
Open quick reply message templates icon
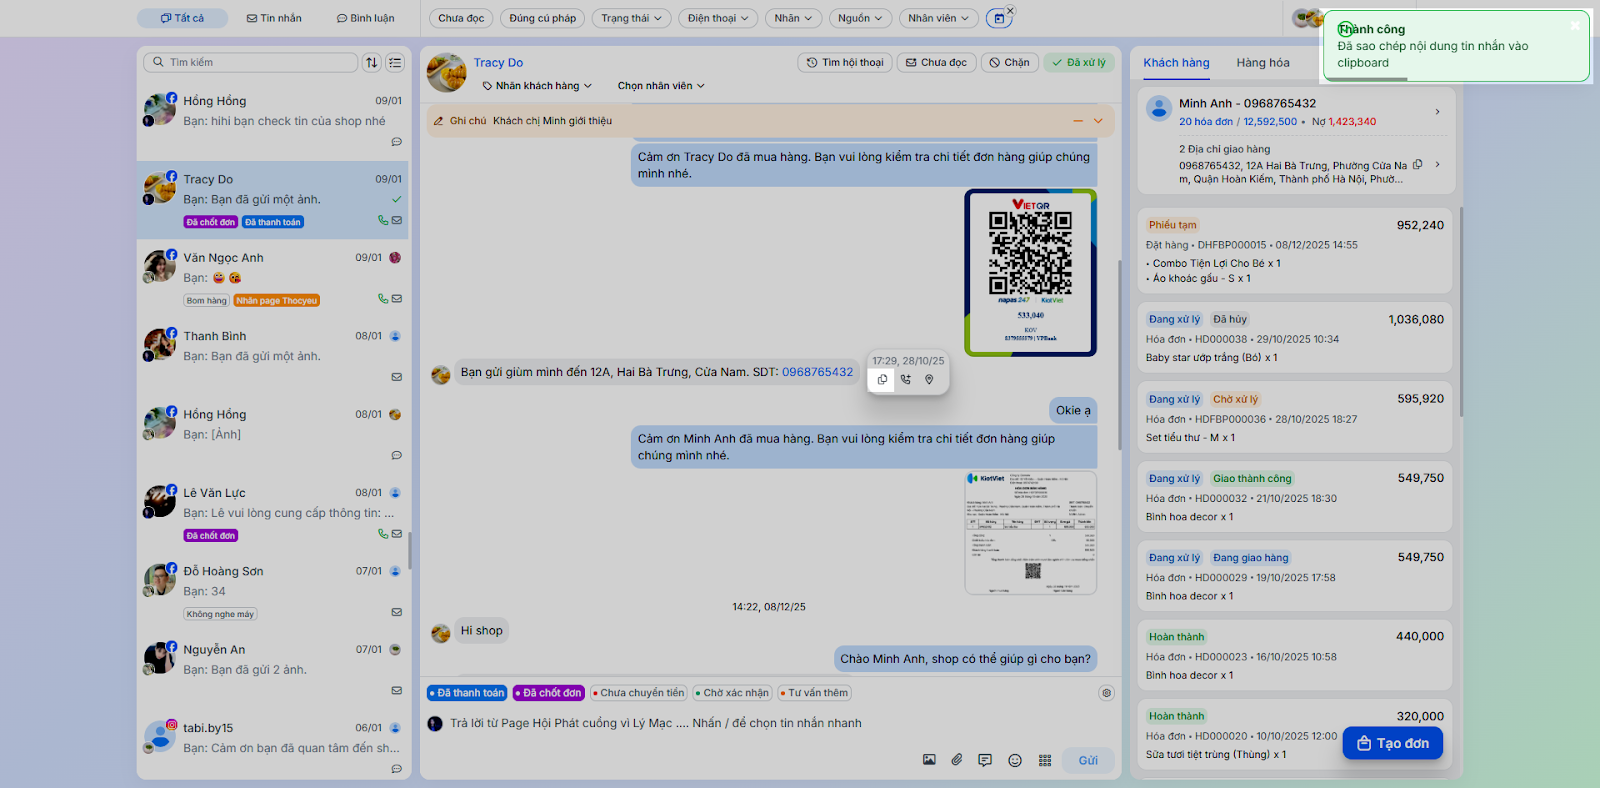coord(985,760)
